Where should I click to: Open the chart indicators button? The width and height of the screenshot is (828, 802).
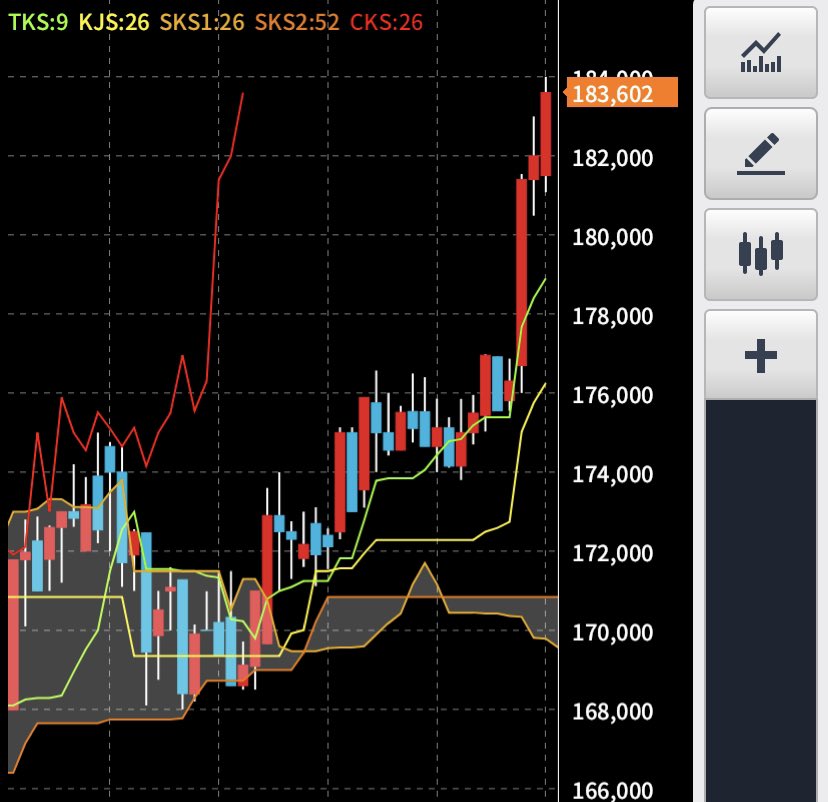760,53
